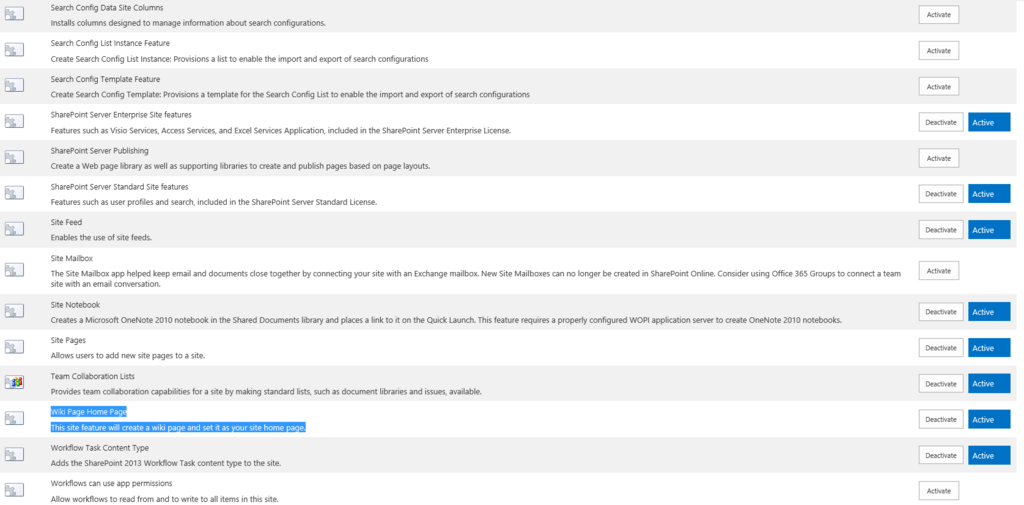Activate Workflows can use app permissions
Viewport: 1024px width, 505px height.
[938, 491]
